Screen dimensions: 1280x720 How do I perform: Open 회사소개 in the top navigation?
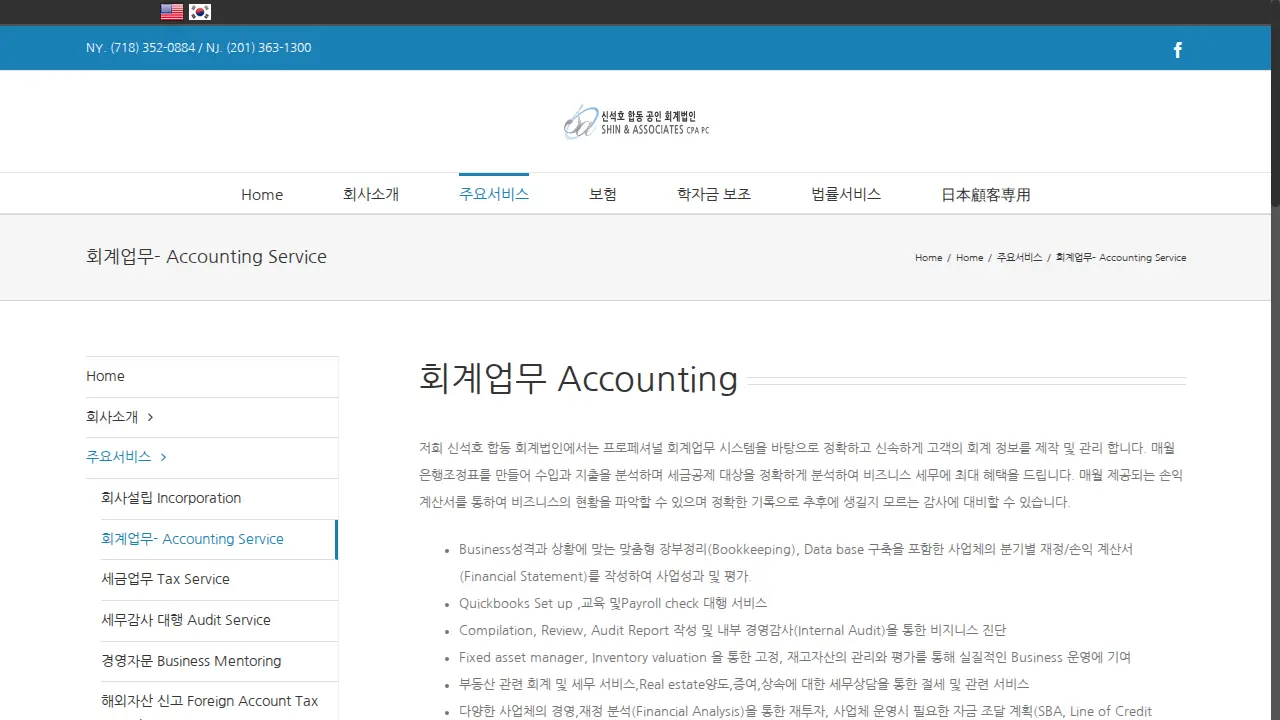pyautogui.click(x=371, y=194)
